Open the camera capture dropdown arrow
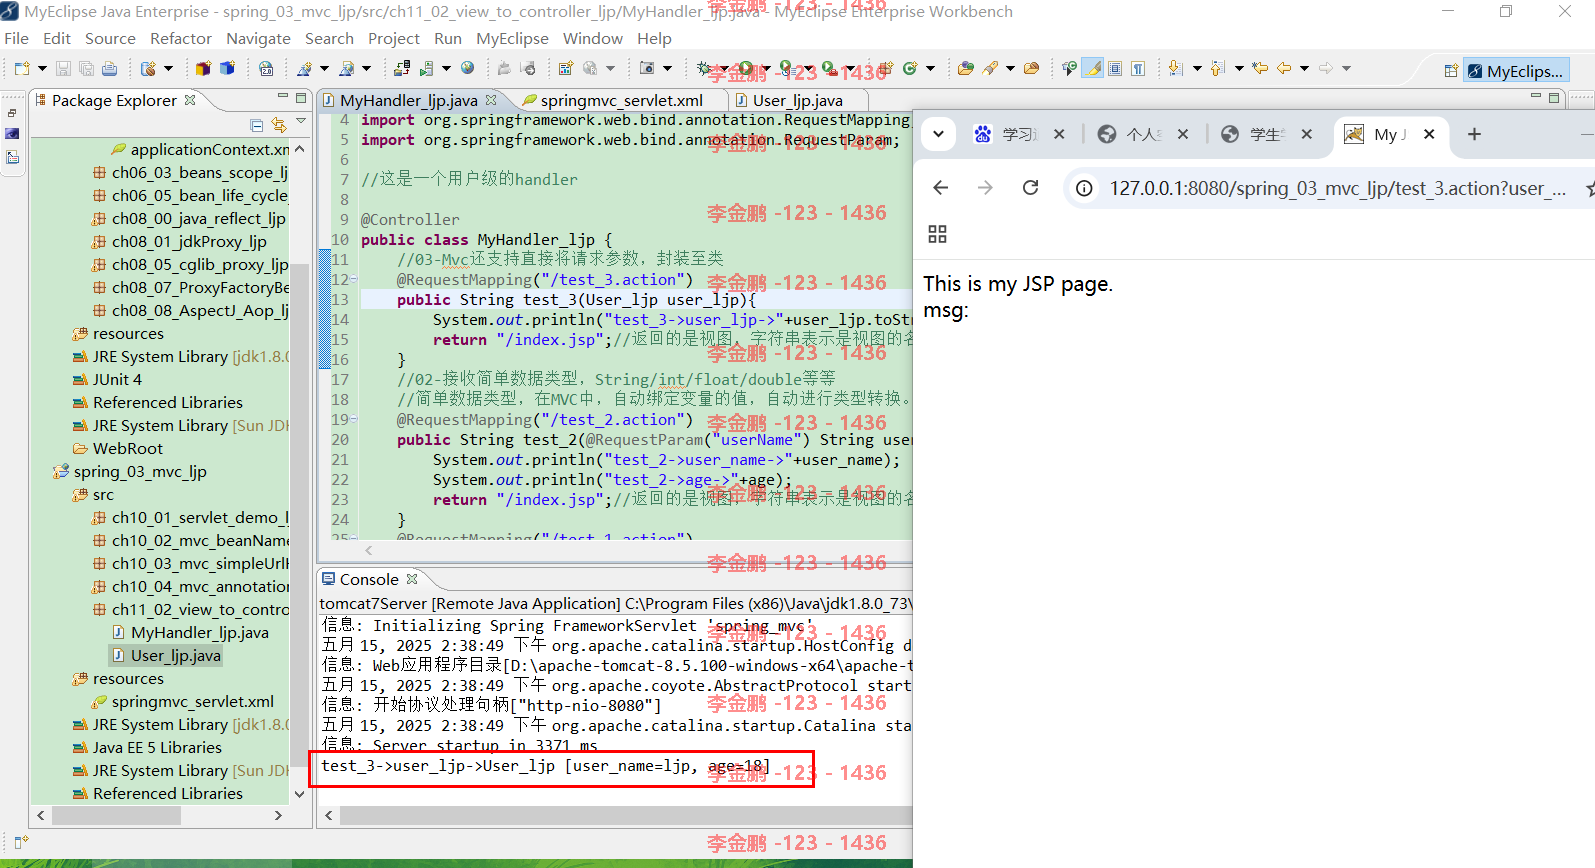Image resolution: width=1595 pixels, height=868 pixels. tap(667, 69)
